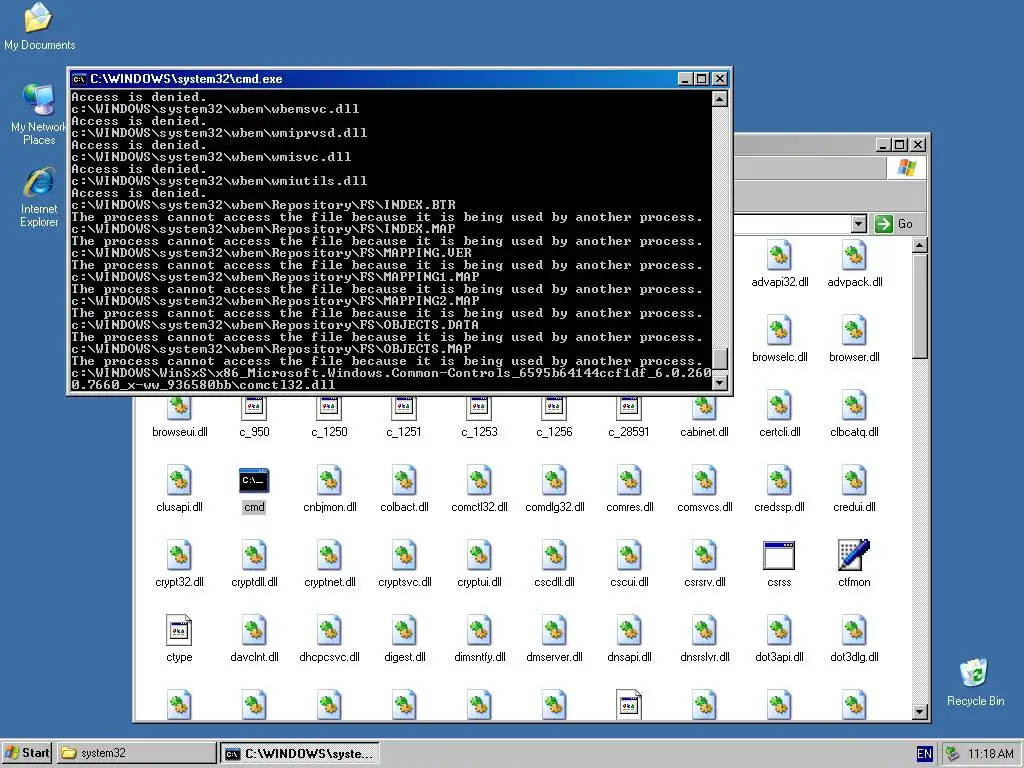Open the address bar dropdown in Explorer

859,224
